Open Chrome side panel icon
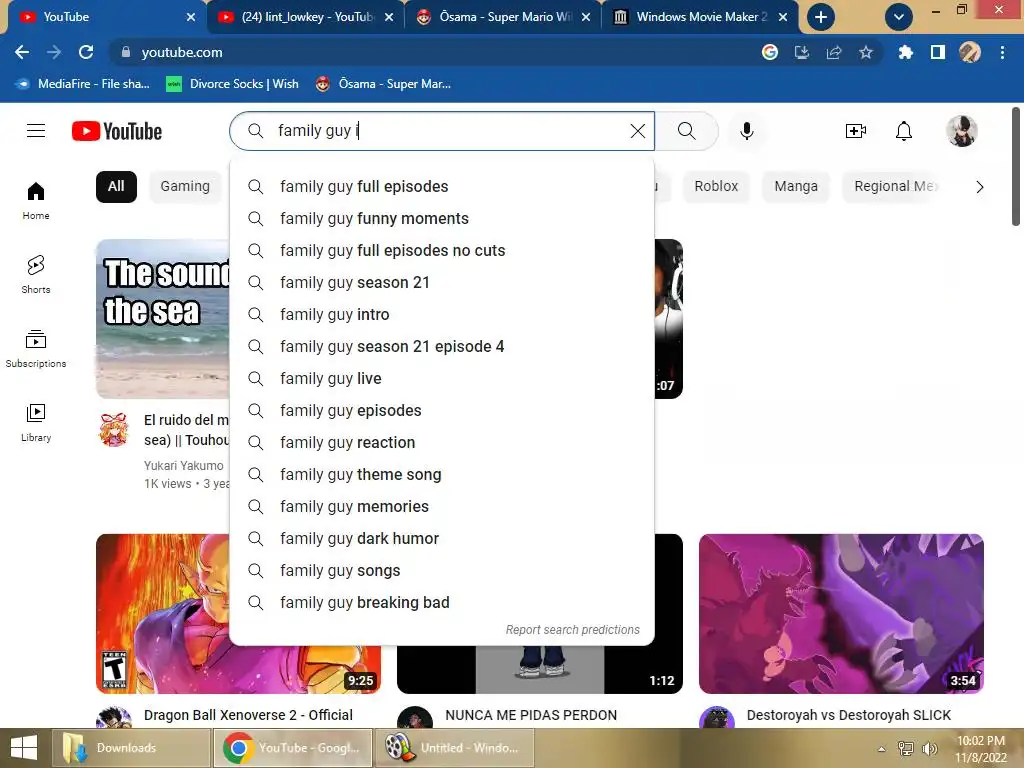 pos(938,52)
